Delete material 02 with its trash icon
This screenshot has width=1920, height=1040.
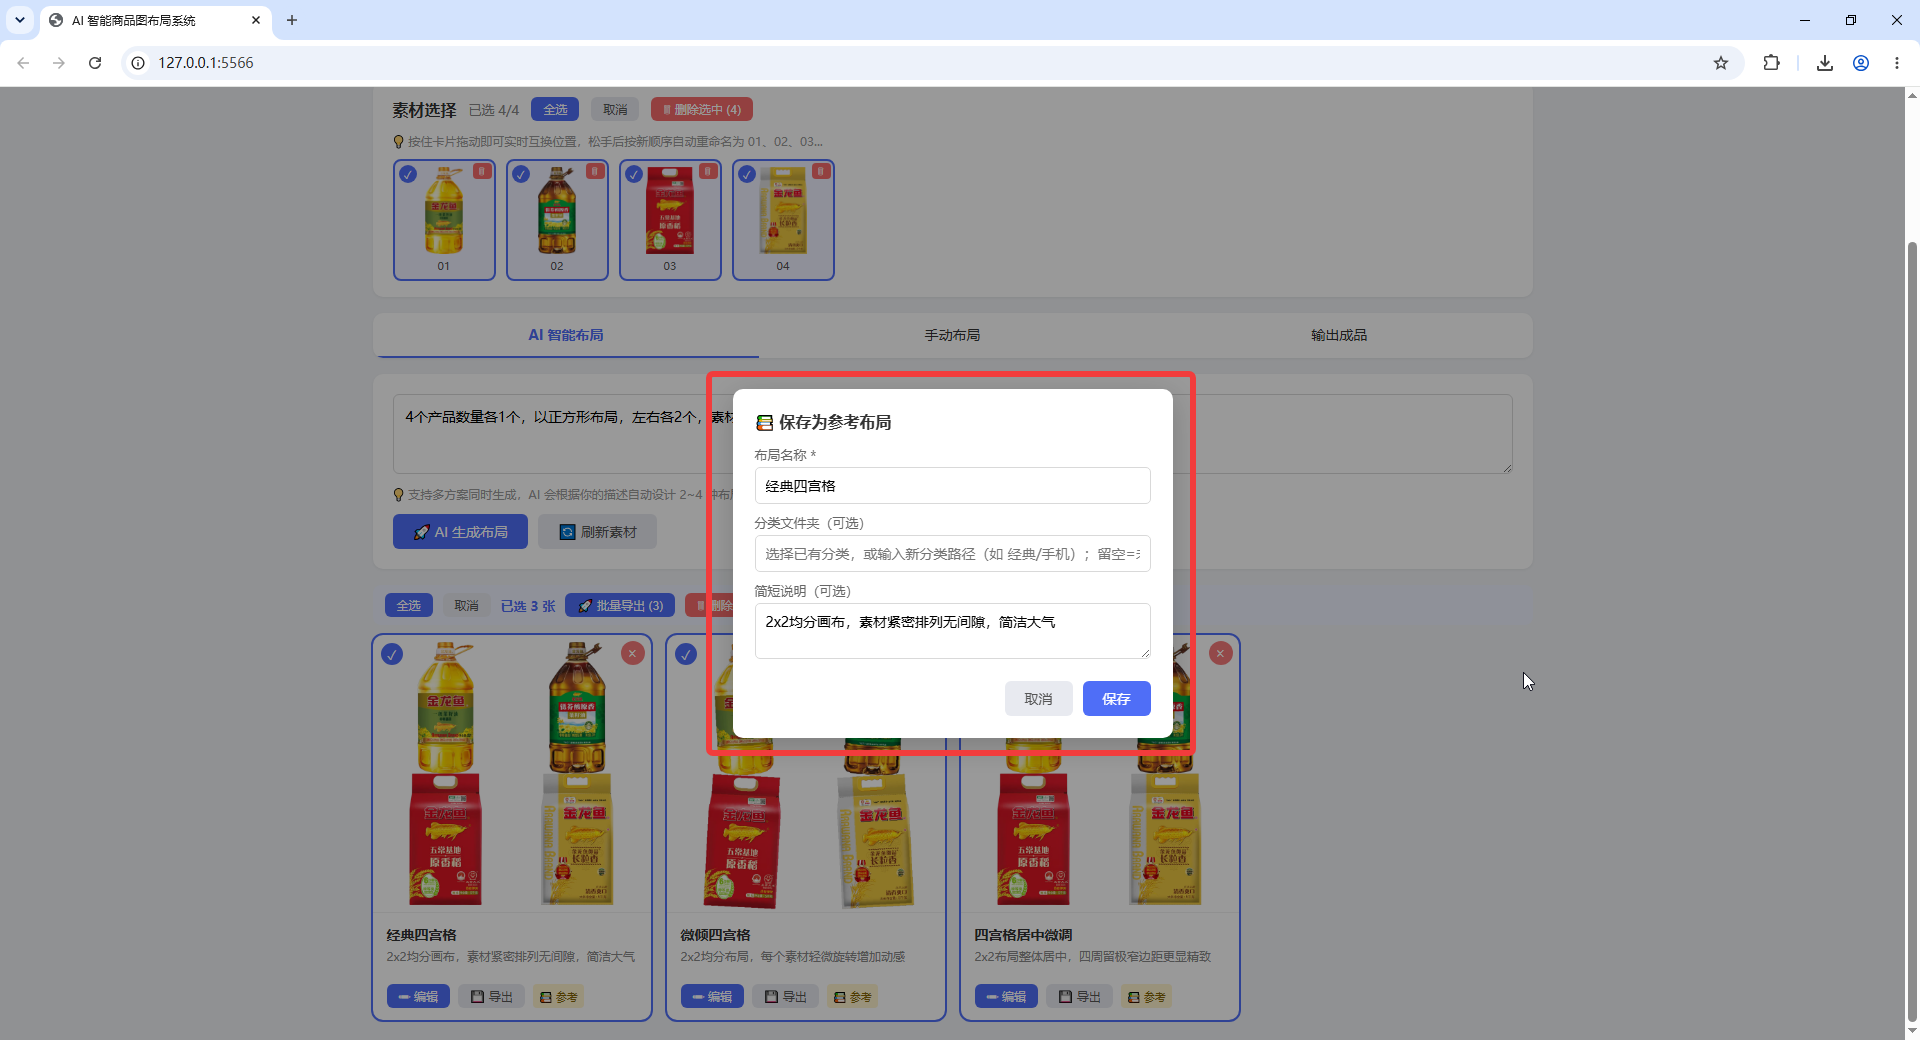(x=595, y=171)
